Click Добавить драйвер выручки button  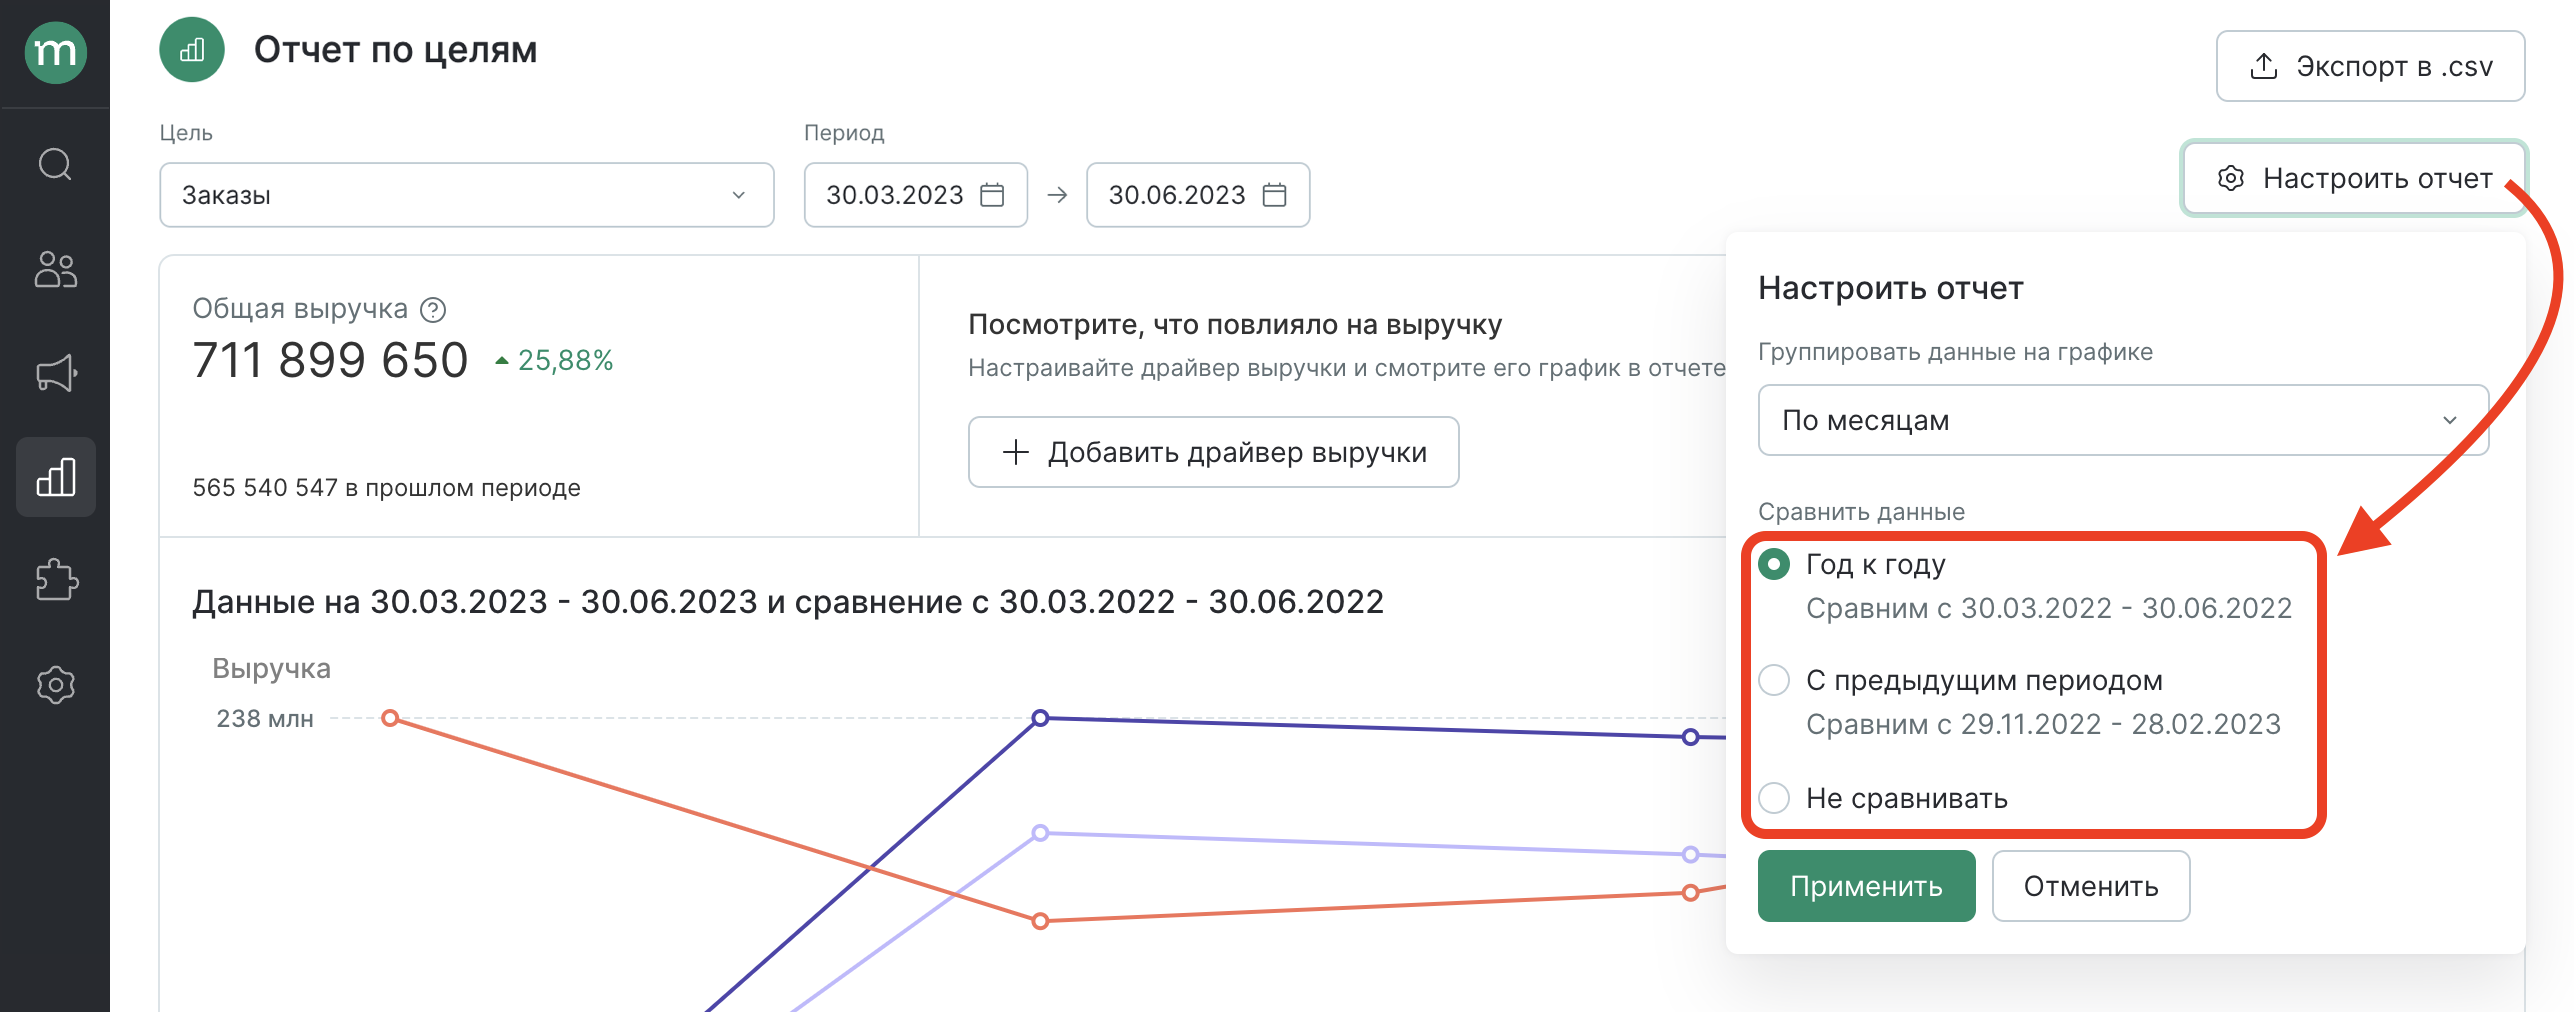1213,452
